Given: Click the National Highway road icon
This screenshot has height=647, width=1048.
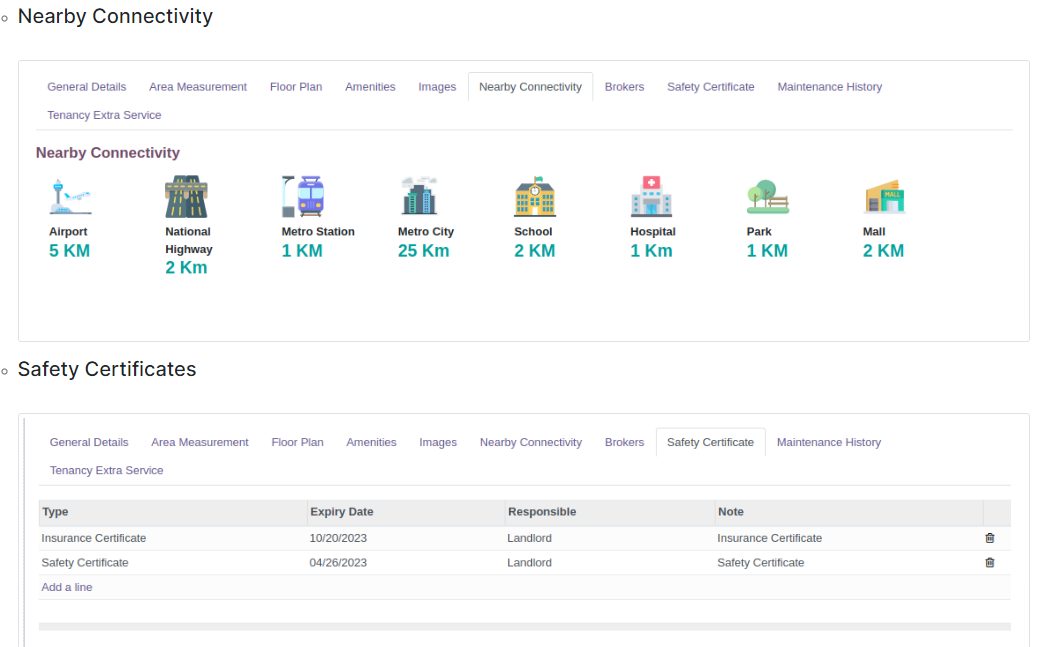Looking at the screenshot, I should (186, 197).
